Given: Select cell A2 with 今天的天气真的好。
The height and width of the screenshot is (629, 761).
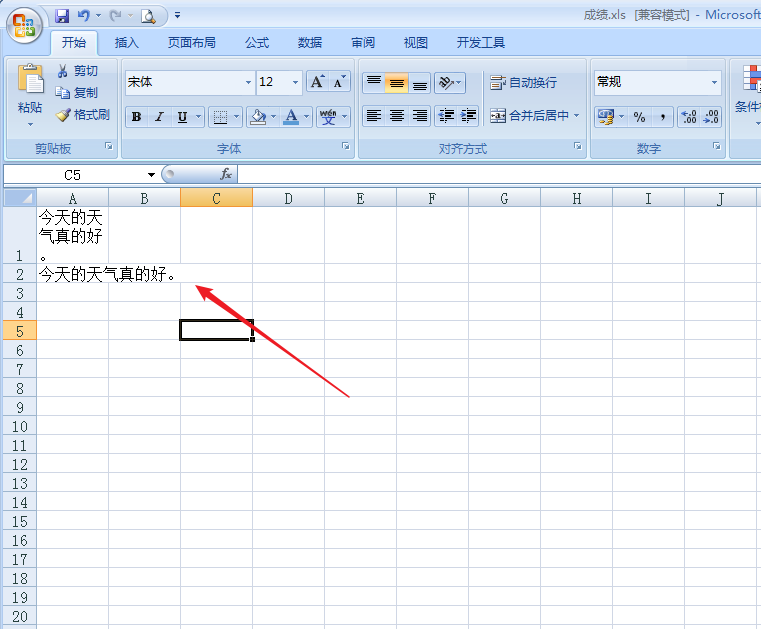Looking at the screenshot, I should point(73,274).
